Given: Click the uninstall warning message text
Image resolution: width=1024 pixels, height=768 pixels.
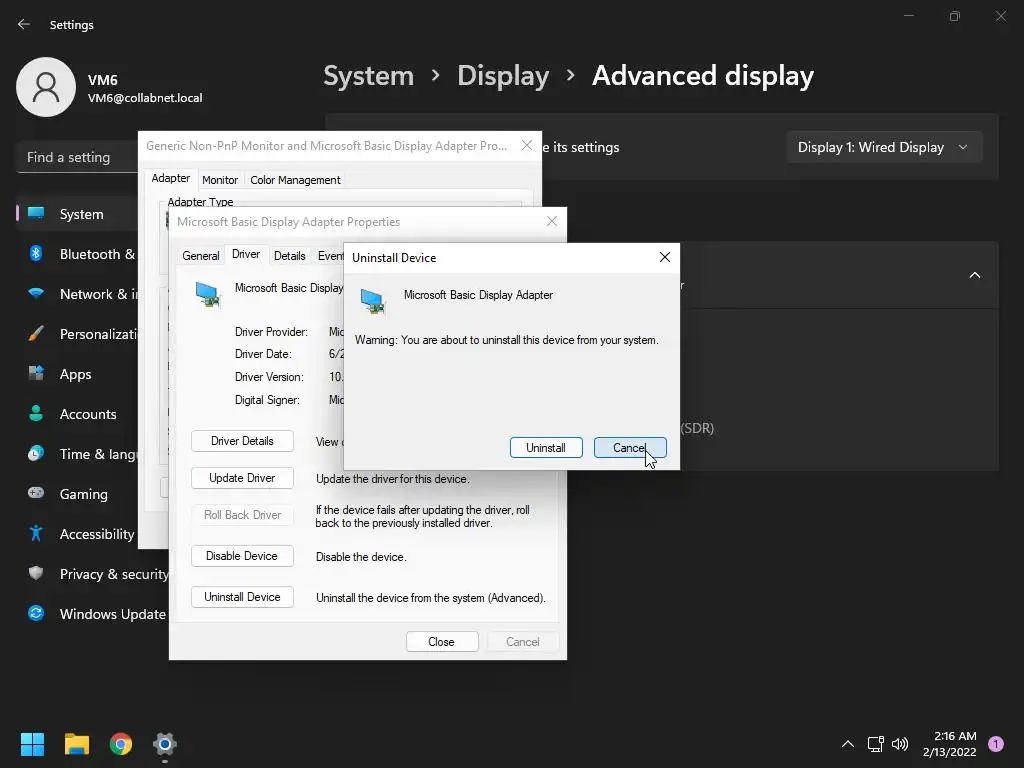Looking at the screenshot, I should (507, 340).
